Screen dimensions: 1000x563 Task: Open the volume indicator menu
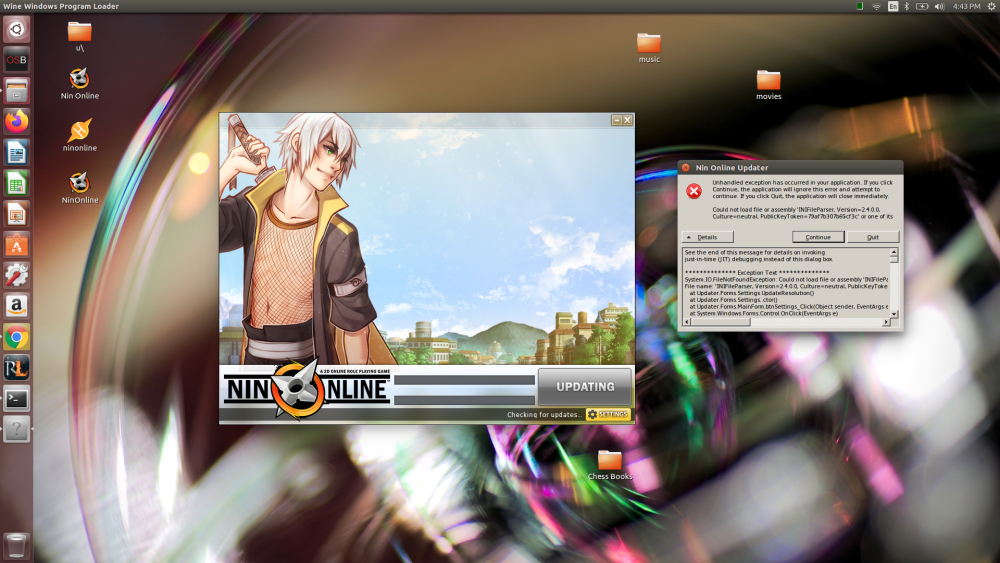click(x=939, y=6)
